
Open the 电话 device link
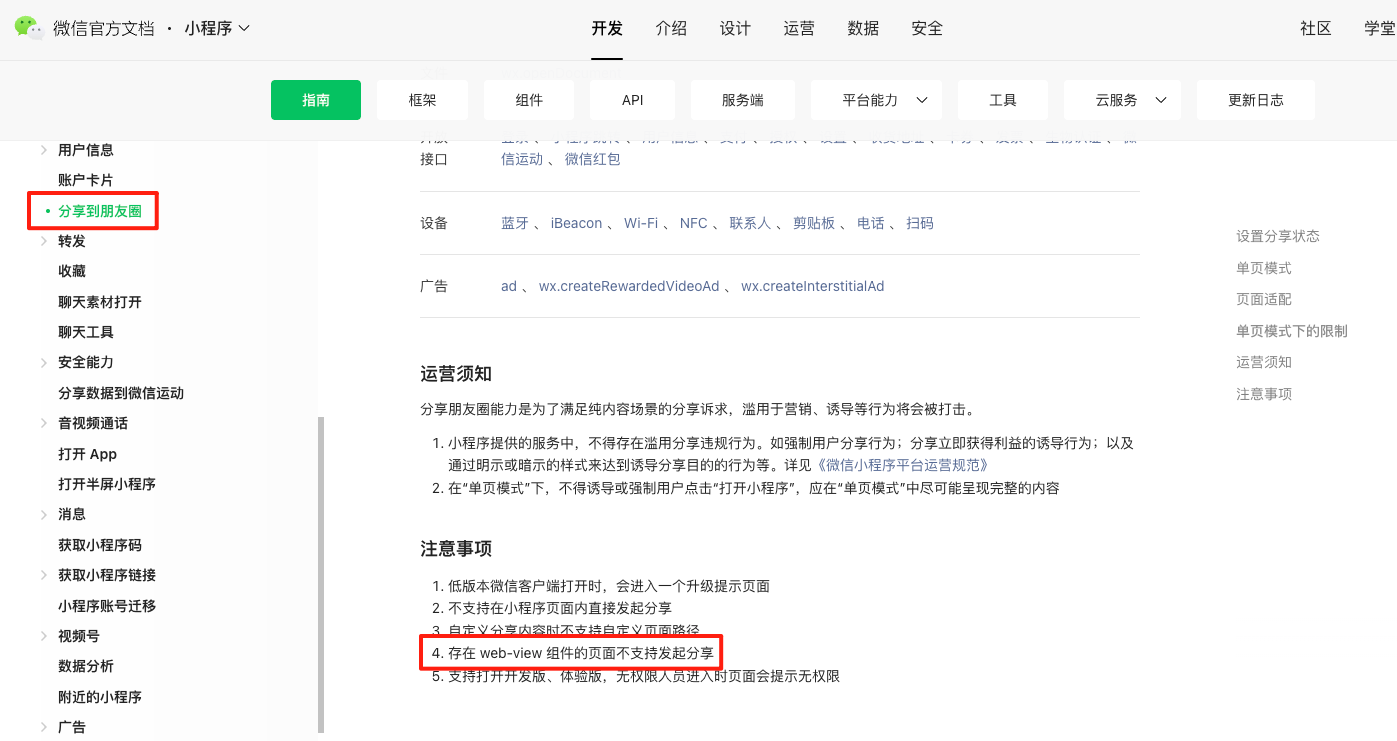point(871,223)
